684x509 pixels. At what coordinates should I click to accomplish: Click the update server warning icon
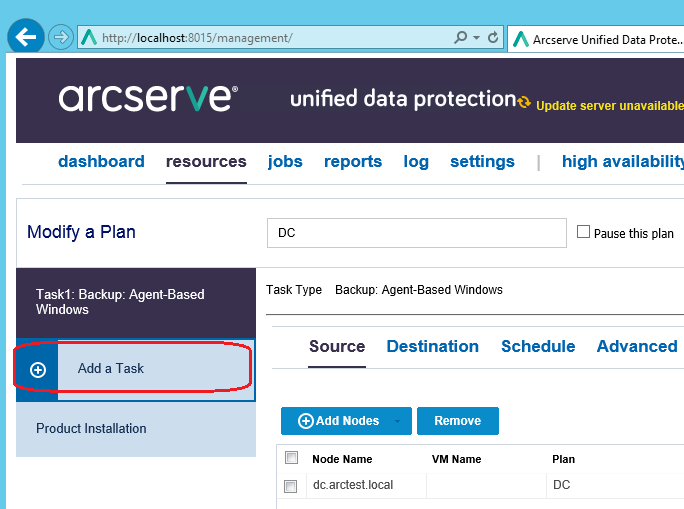(x=525, y=101)
